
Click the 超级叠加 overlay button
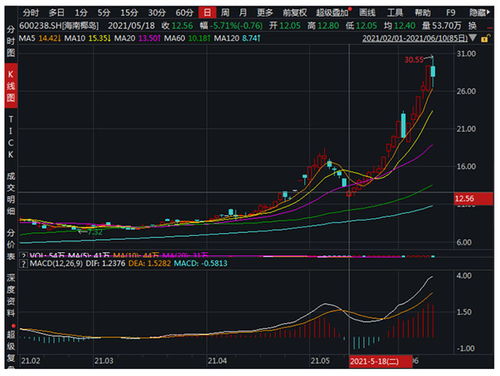click(x=332, y=13)
